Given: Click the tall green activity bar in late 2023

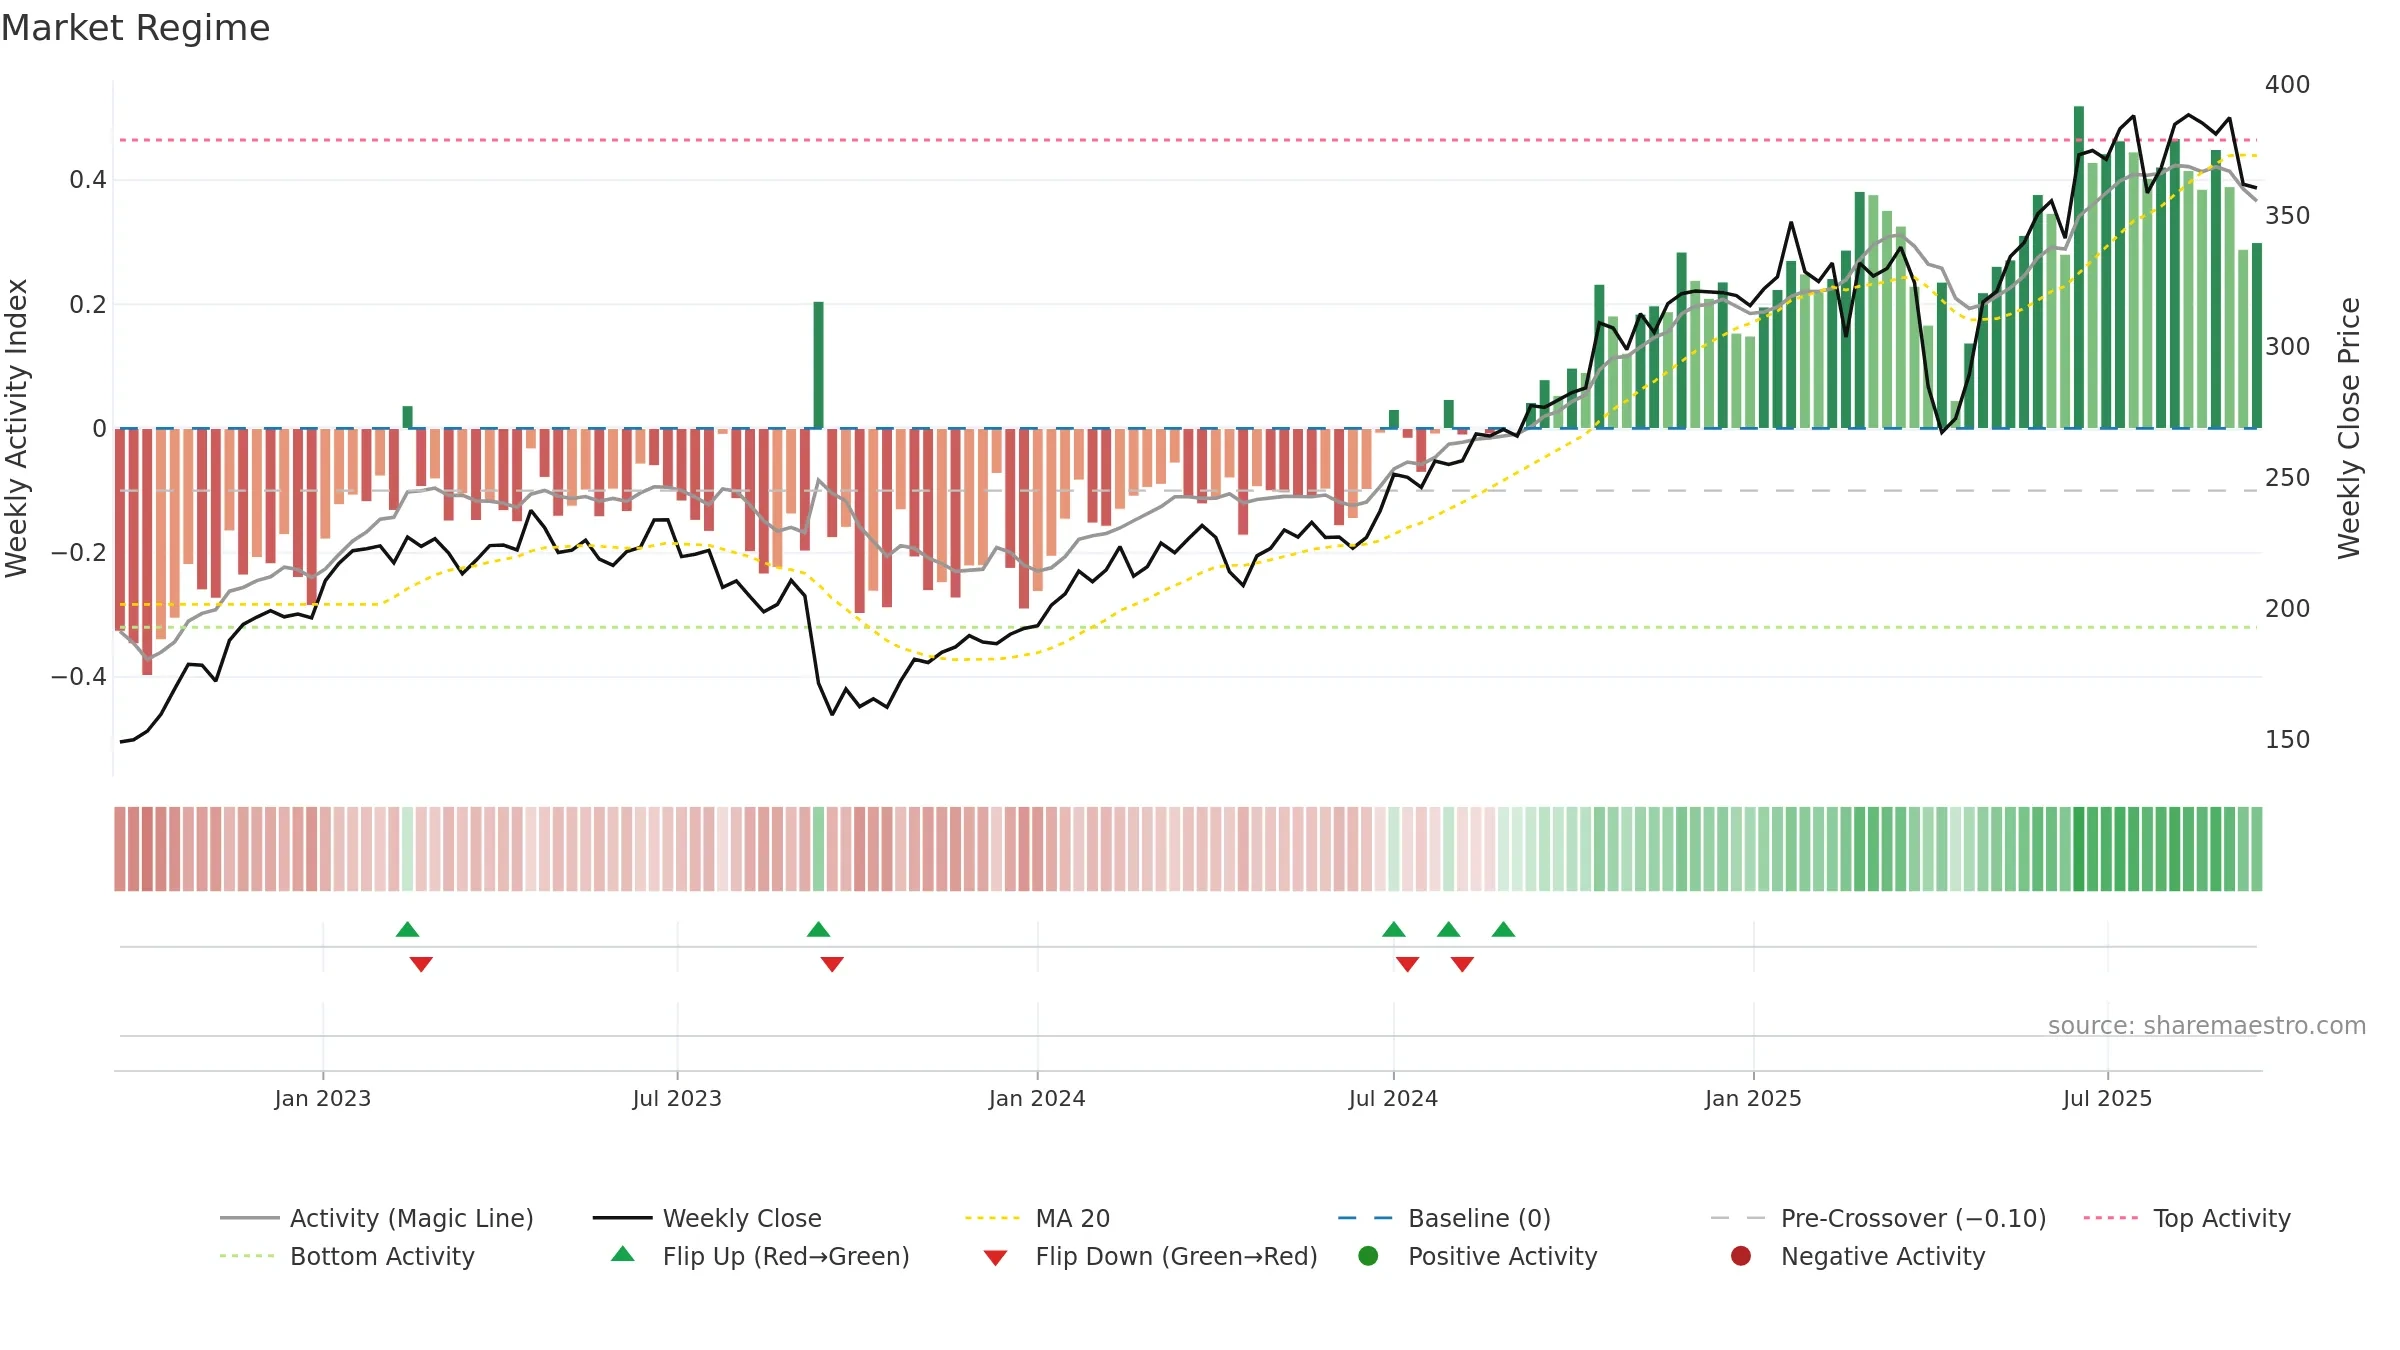Looking at the screenshot, I should pos(818,365).
